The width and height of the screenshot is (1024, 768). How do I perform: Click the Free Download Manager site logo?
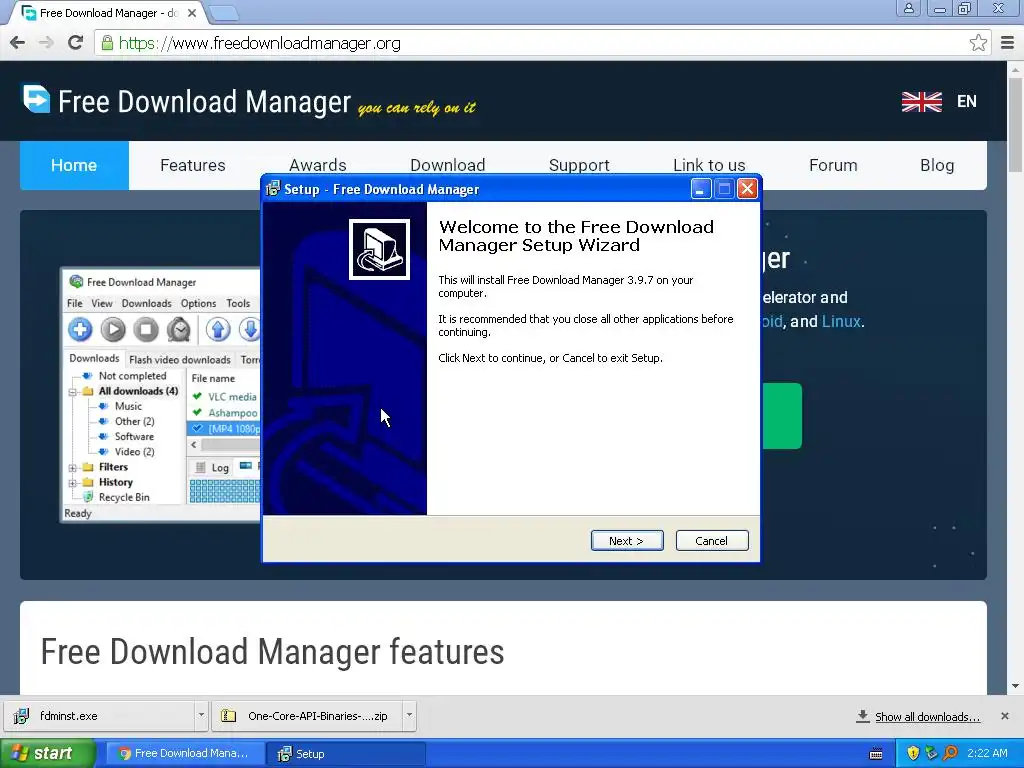click(x=37, y=99)
